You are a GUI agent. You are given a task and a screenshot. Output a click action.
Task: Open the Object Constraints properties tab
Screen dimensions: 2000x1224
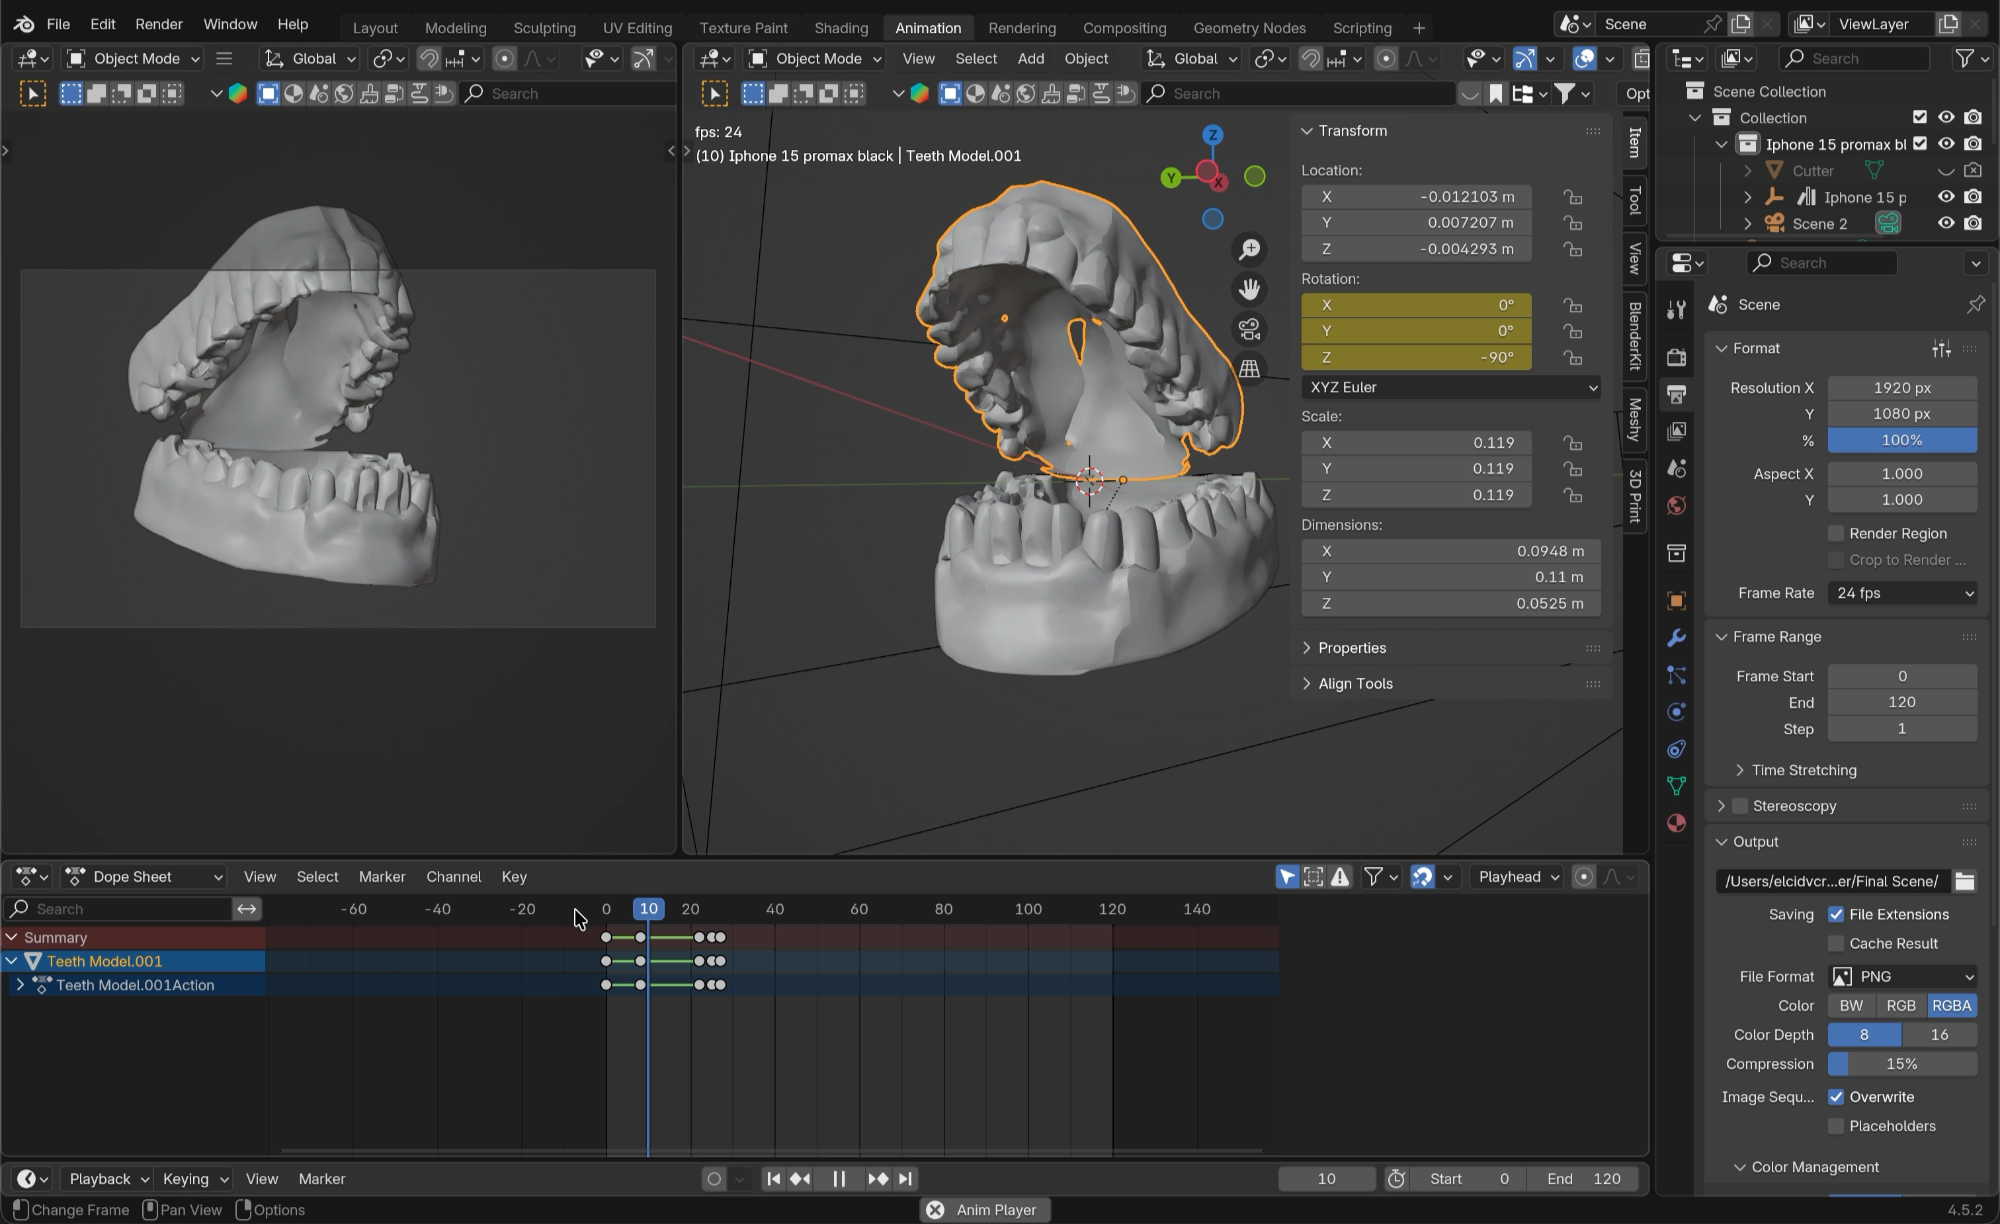tap(1677, 749)
